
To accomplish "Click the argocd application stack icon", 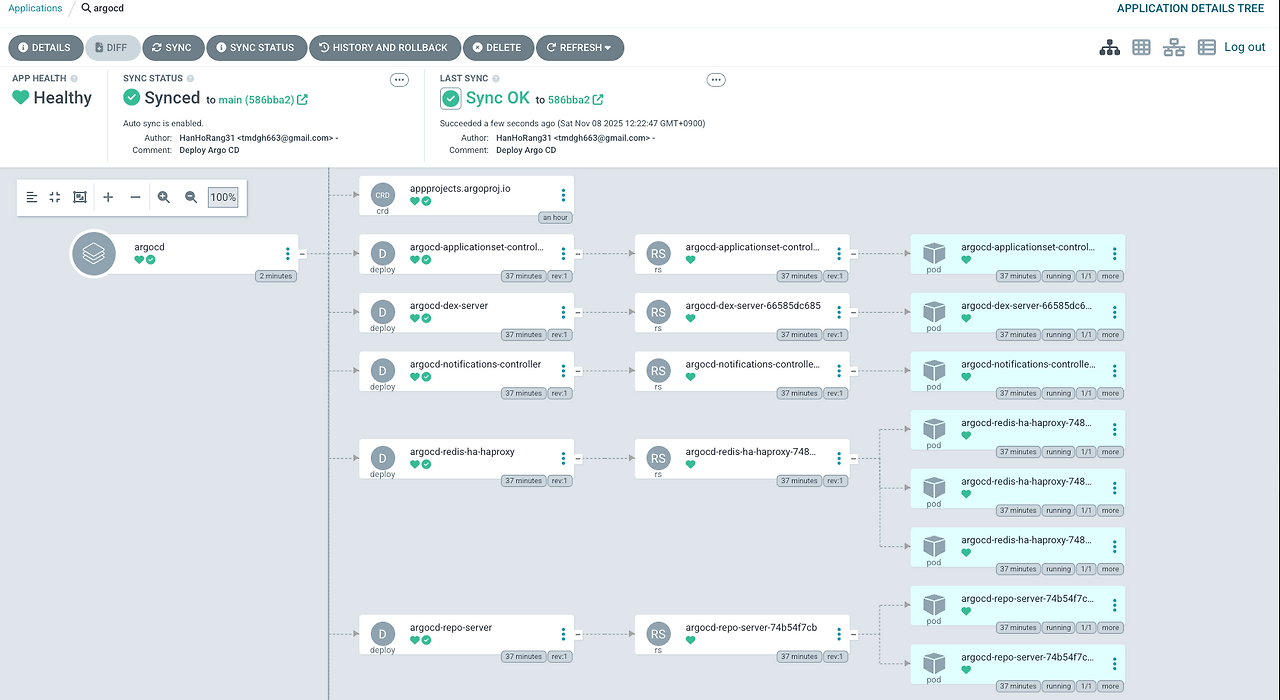I will pos(93,254).
